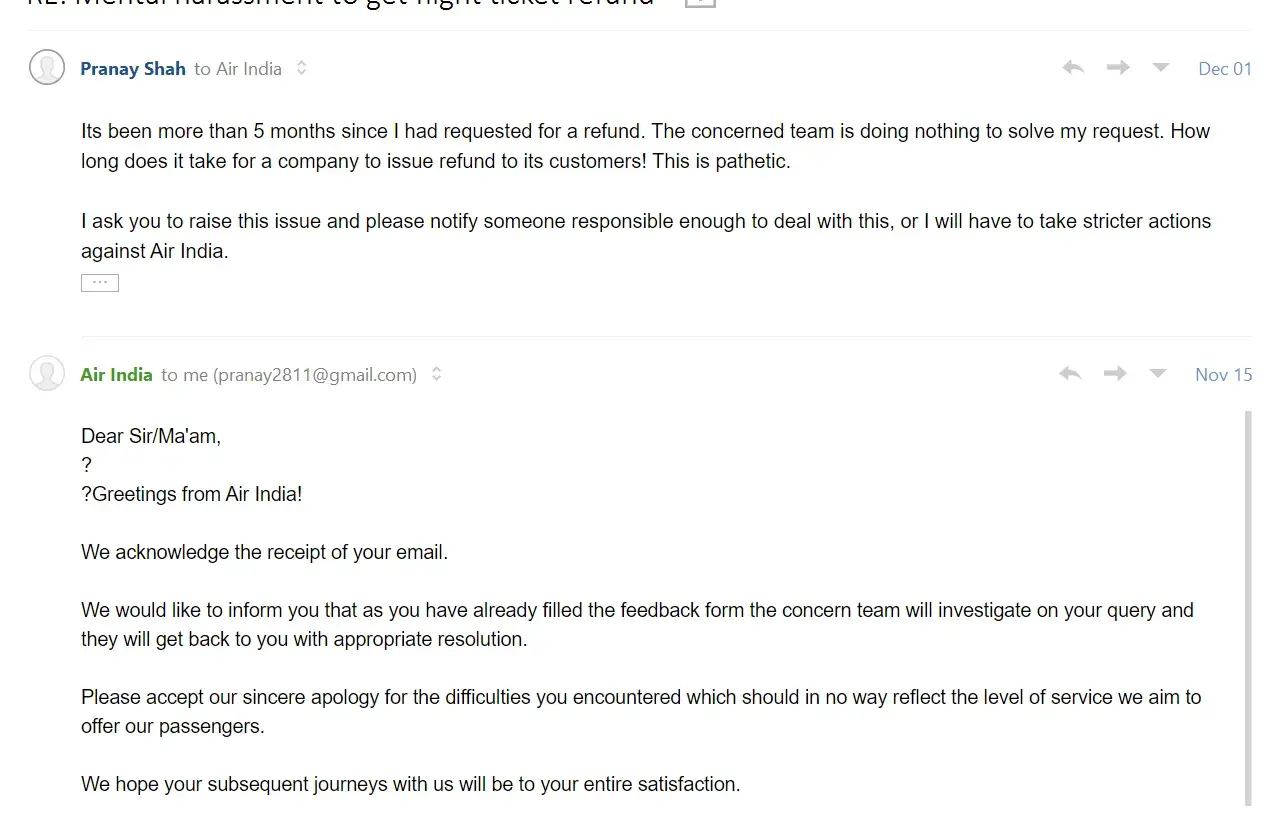Open more actions dropdown for Dec 01 message
Viewport: 1279px width, 828px height.
coord(1161,68)
